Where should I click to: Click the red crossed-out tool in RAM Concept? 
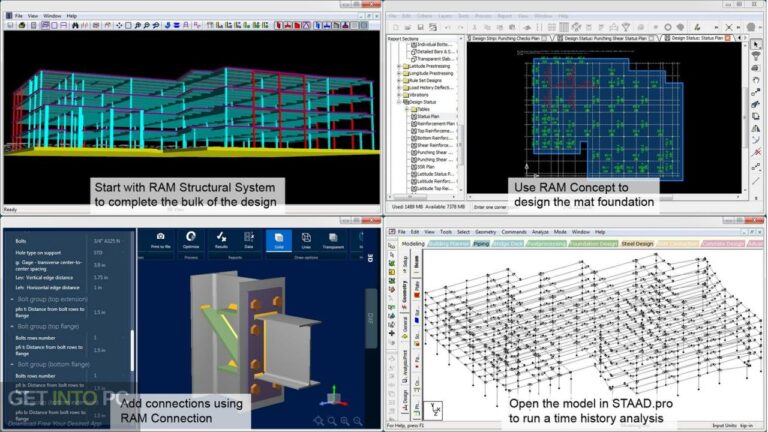[756, 153]
